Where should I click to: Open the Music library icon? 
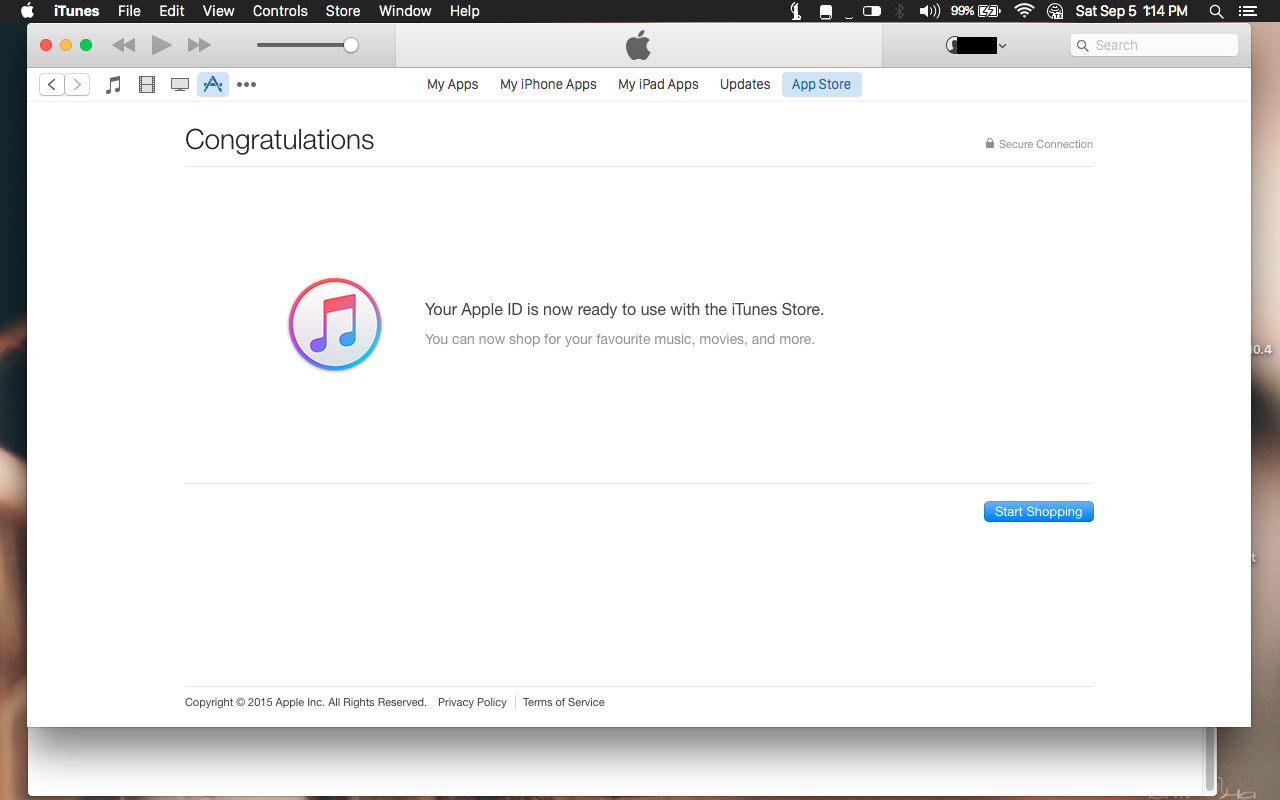114,85
